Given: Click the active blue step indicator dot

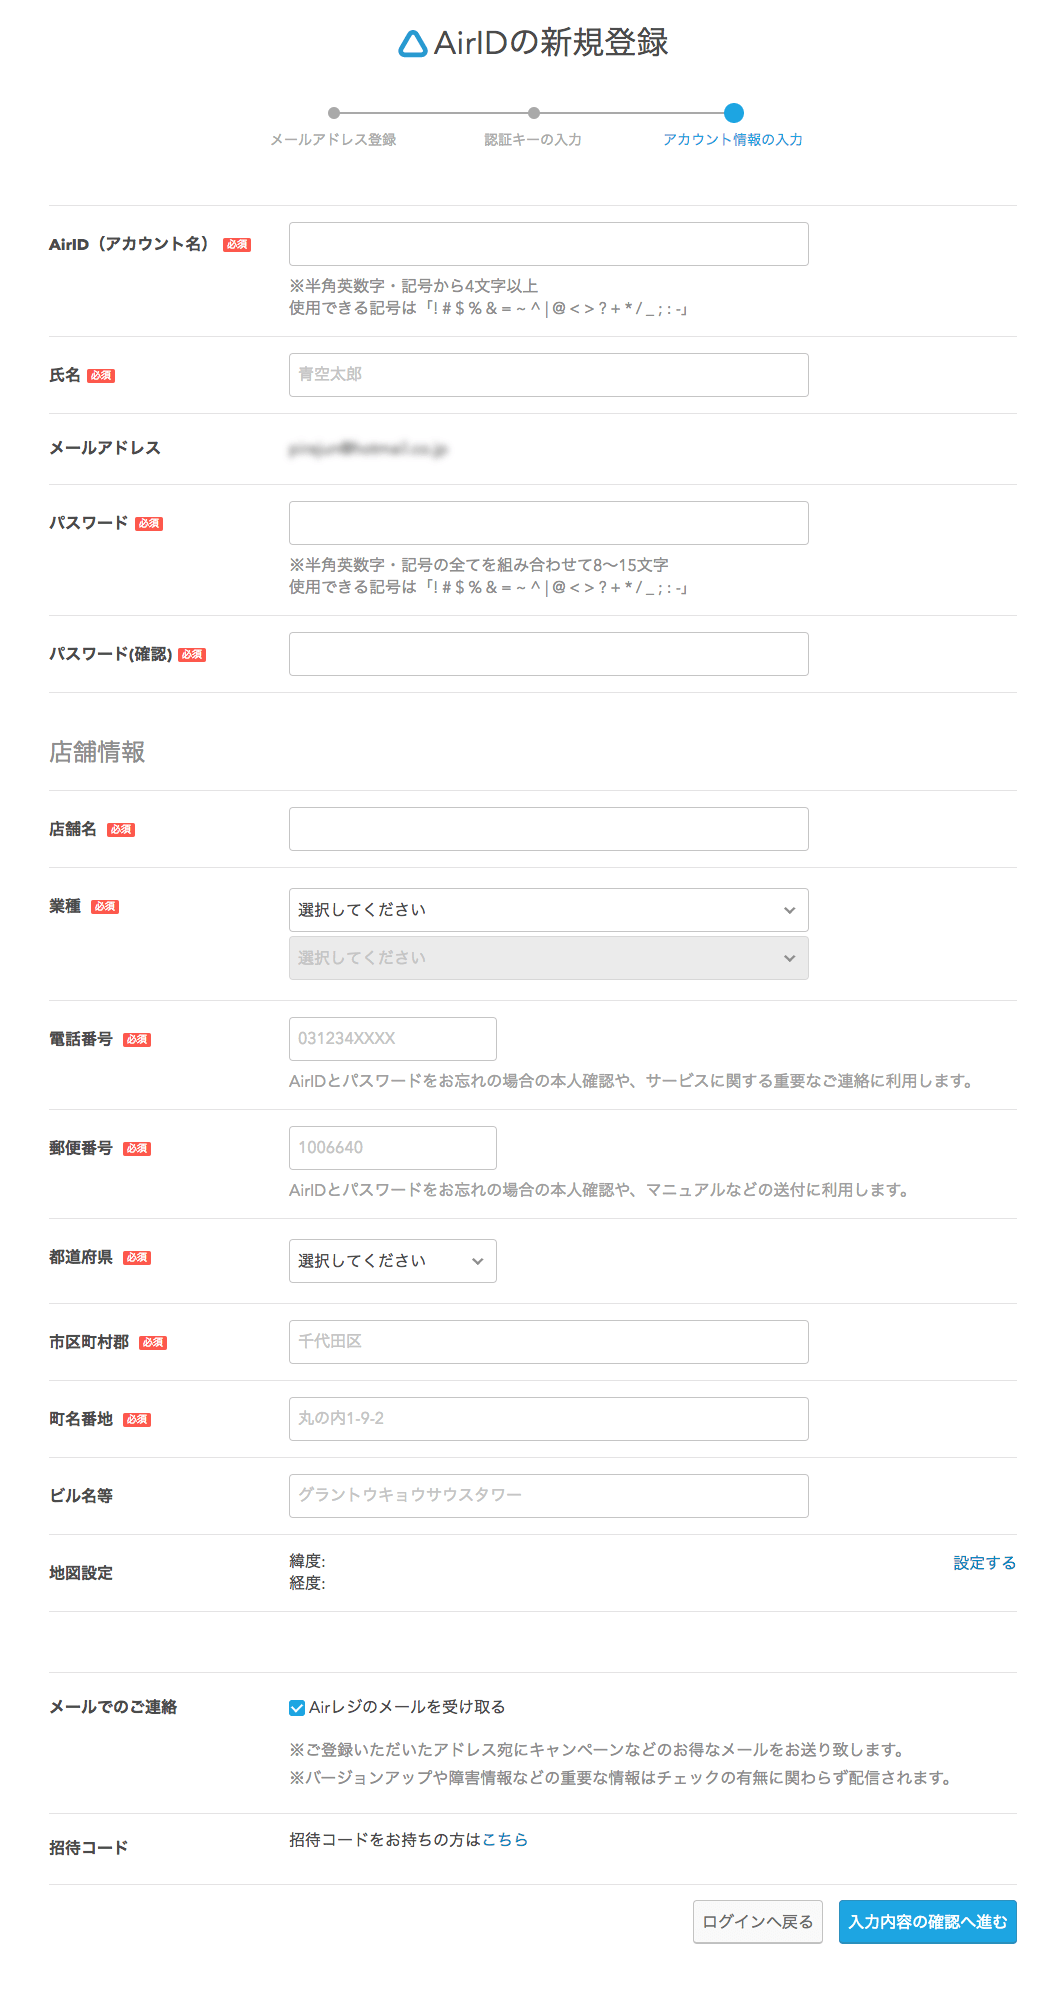Looking at the screenshot, I should point(734,113).
